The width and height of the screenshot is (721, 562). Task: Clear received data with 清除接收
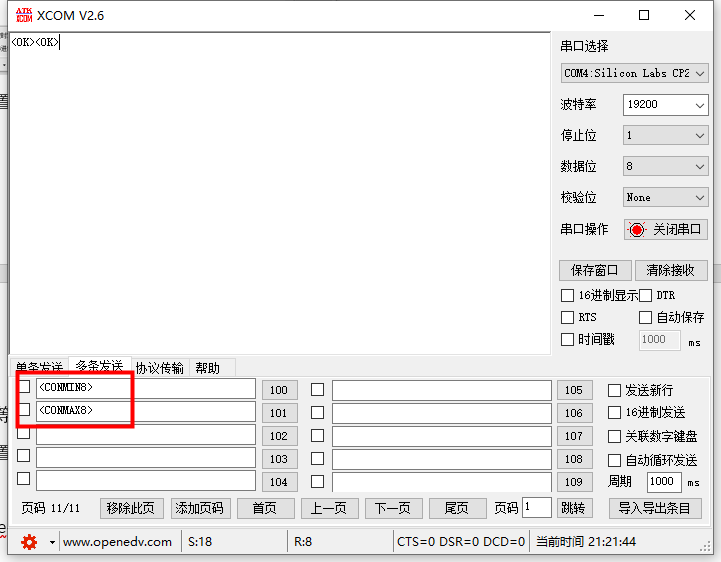(x=671, y=270)
